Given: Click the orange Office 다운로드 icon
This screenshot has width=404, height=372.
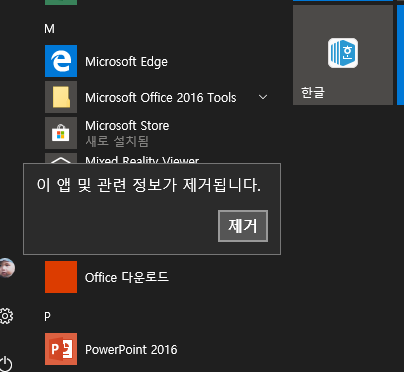Looking at the screenshot, I should coord(61,277).
